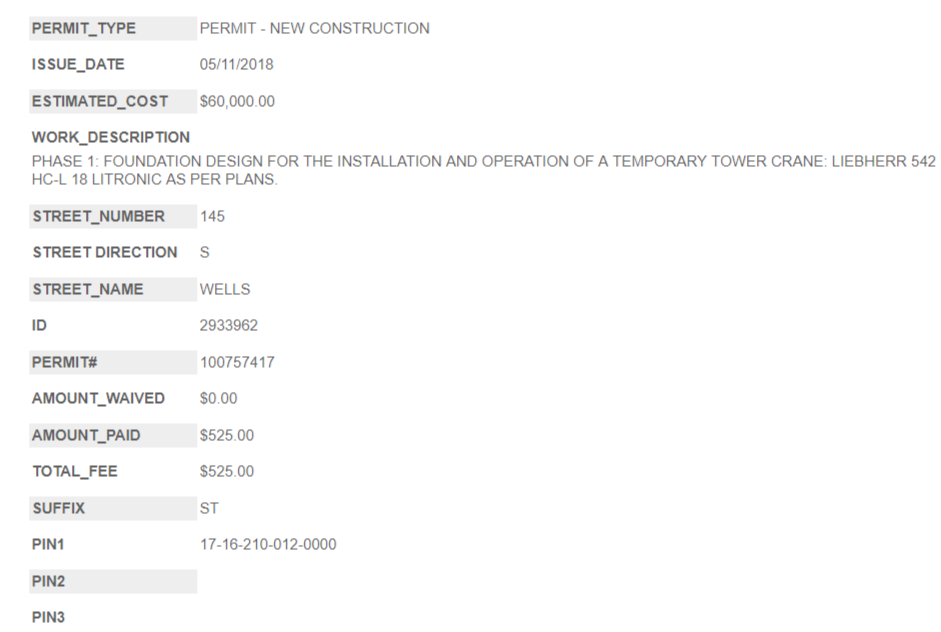Click the AMOUNT_PAID label
941x632 pixels.
click(x=86, y=436)
